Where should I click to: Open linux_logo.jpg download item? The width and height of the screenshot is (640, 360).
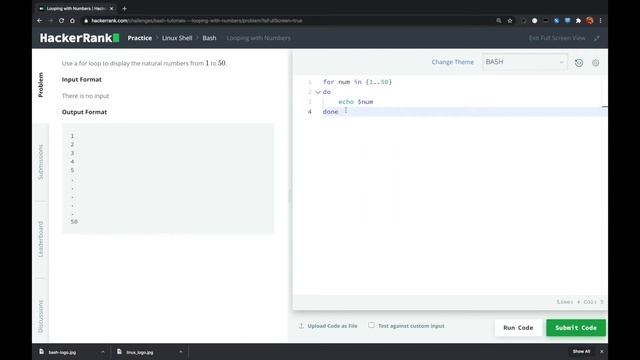pyautogui.click(x=140, y=352)
